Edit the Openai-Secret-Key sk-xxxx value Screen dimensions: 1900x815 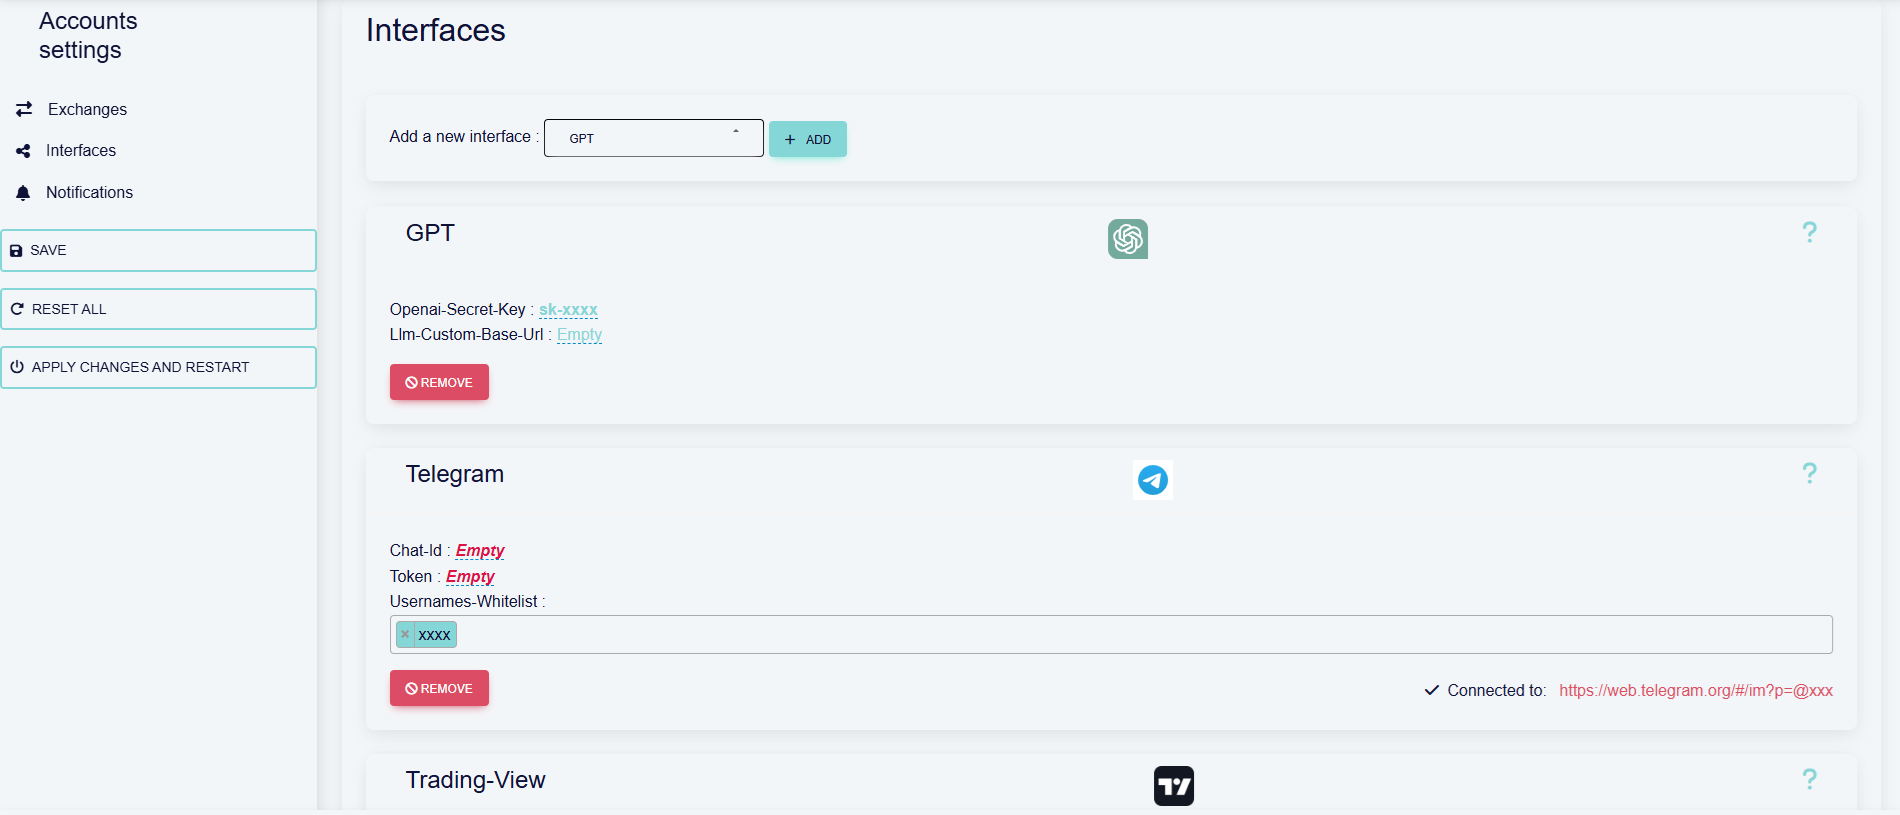(x=568, y=309)
